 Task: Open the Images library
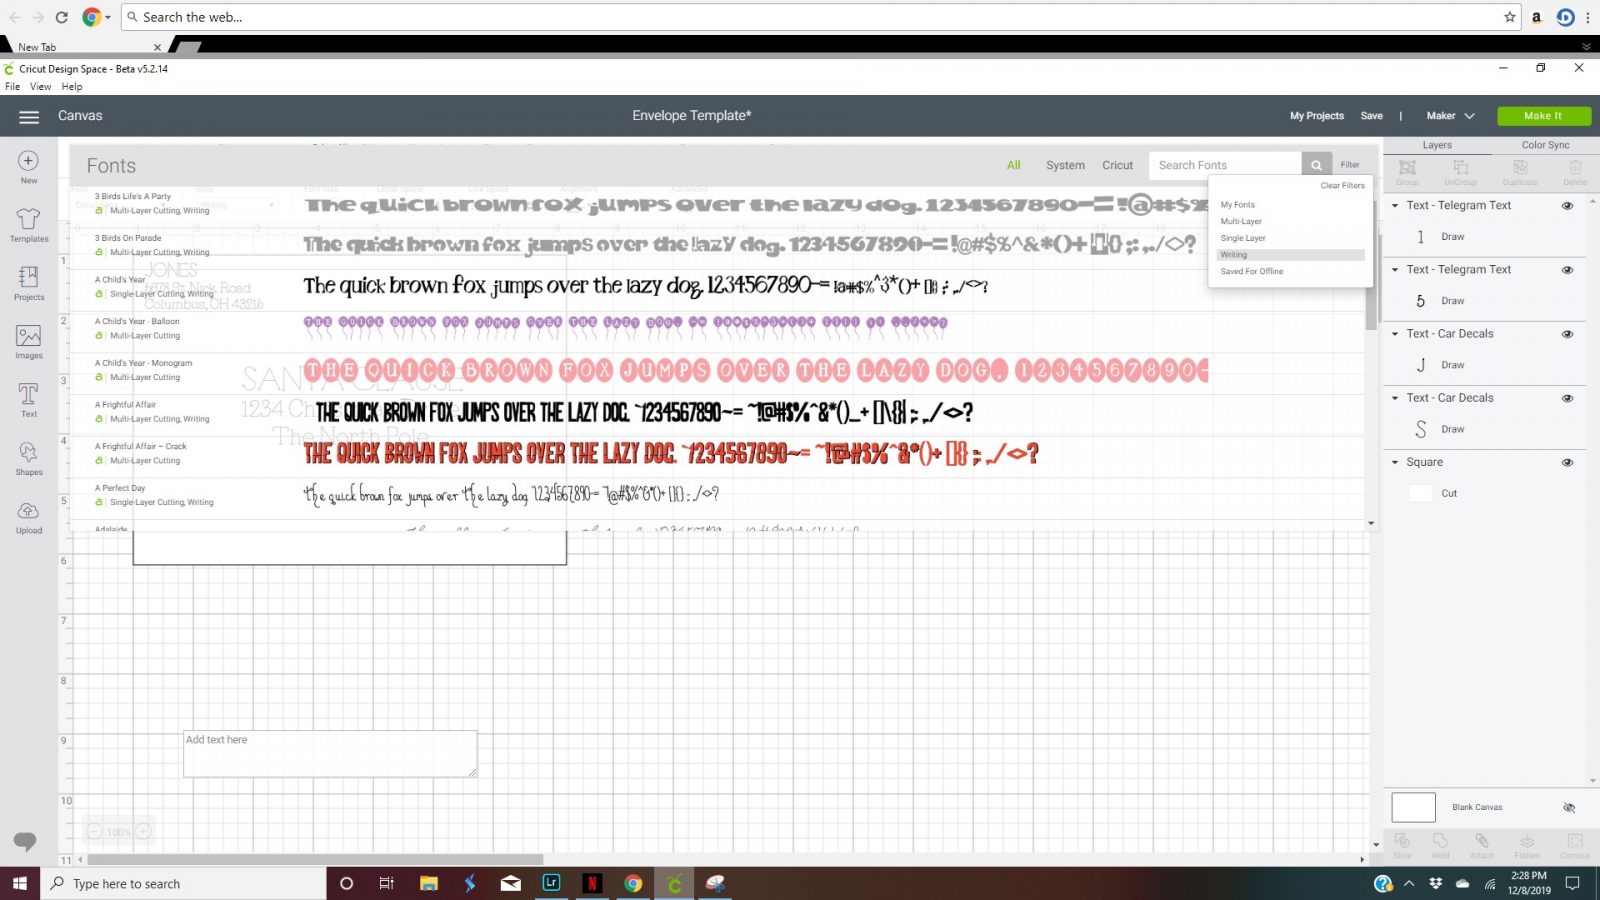pos(28,340)
